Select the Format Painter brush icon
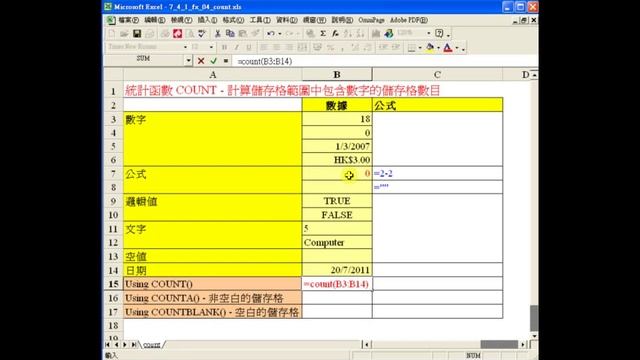The image size is (640, 360). tap(256, 33)
